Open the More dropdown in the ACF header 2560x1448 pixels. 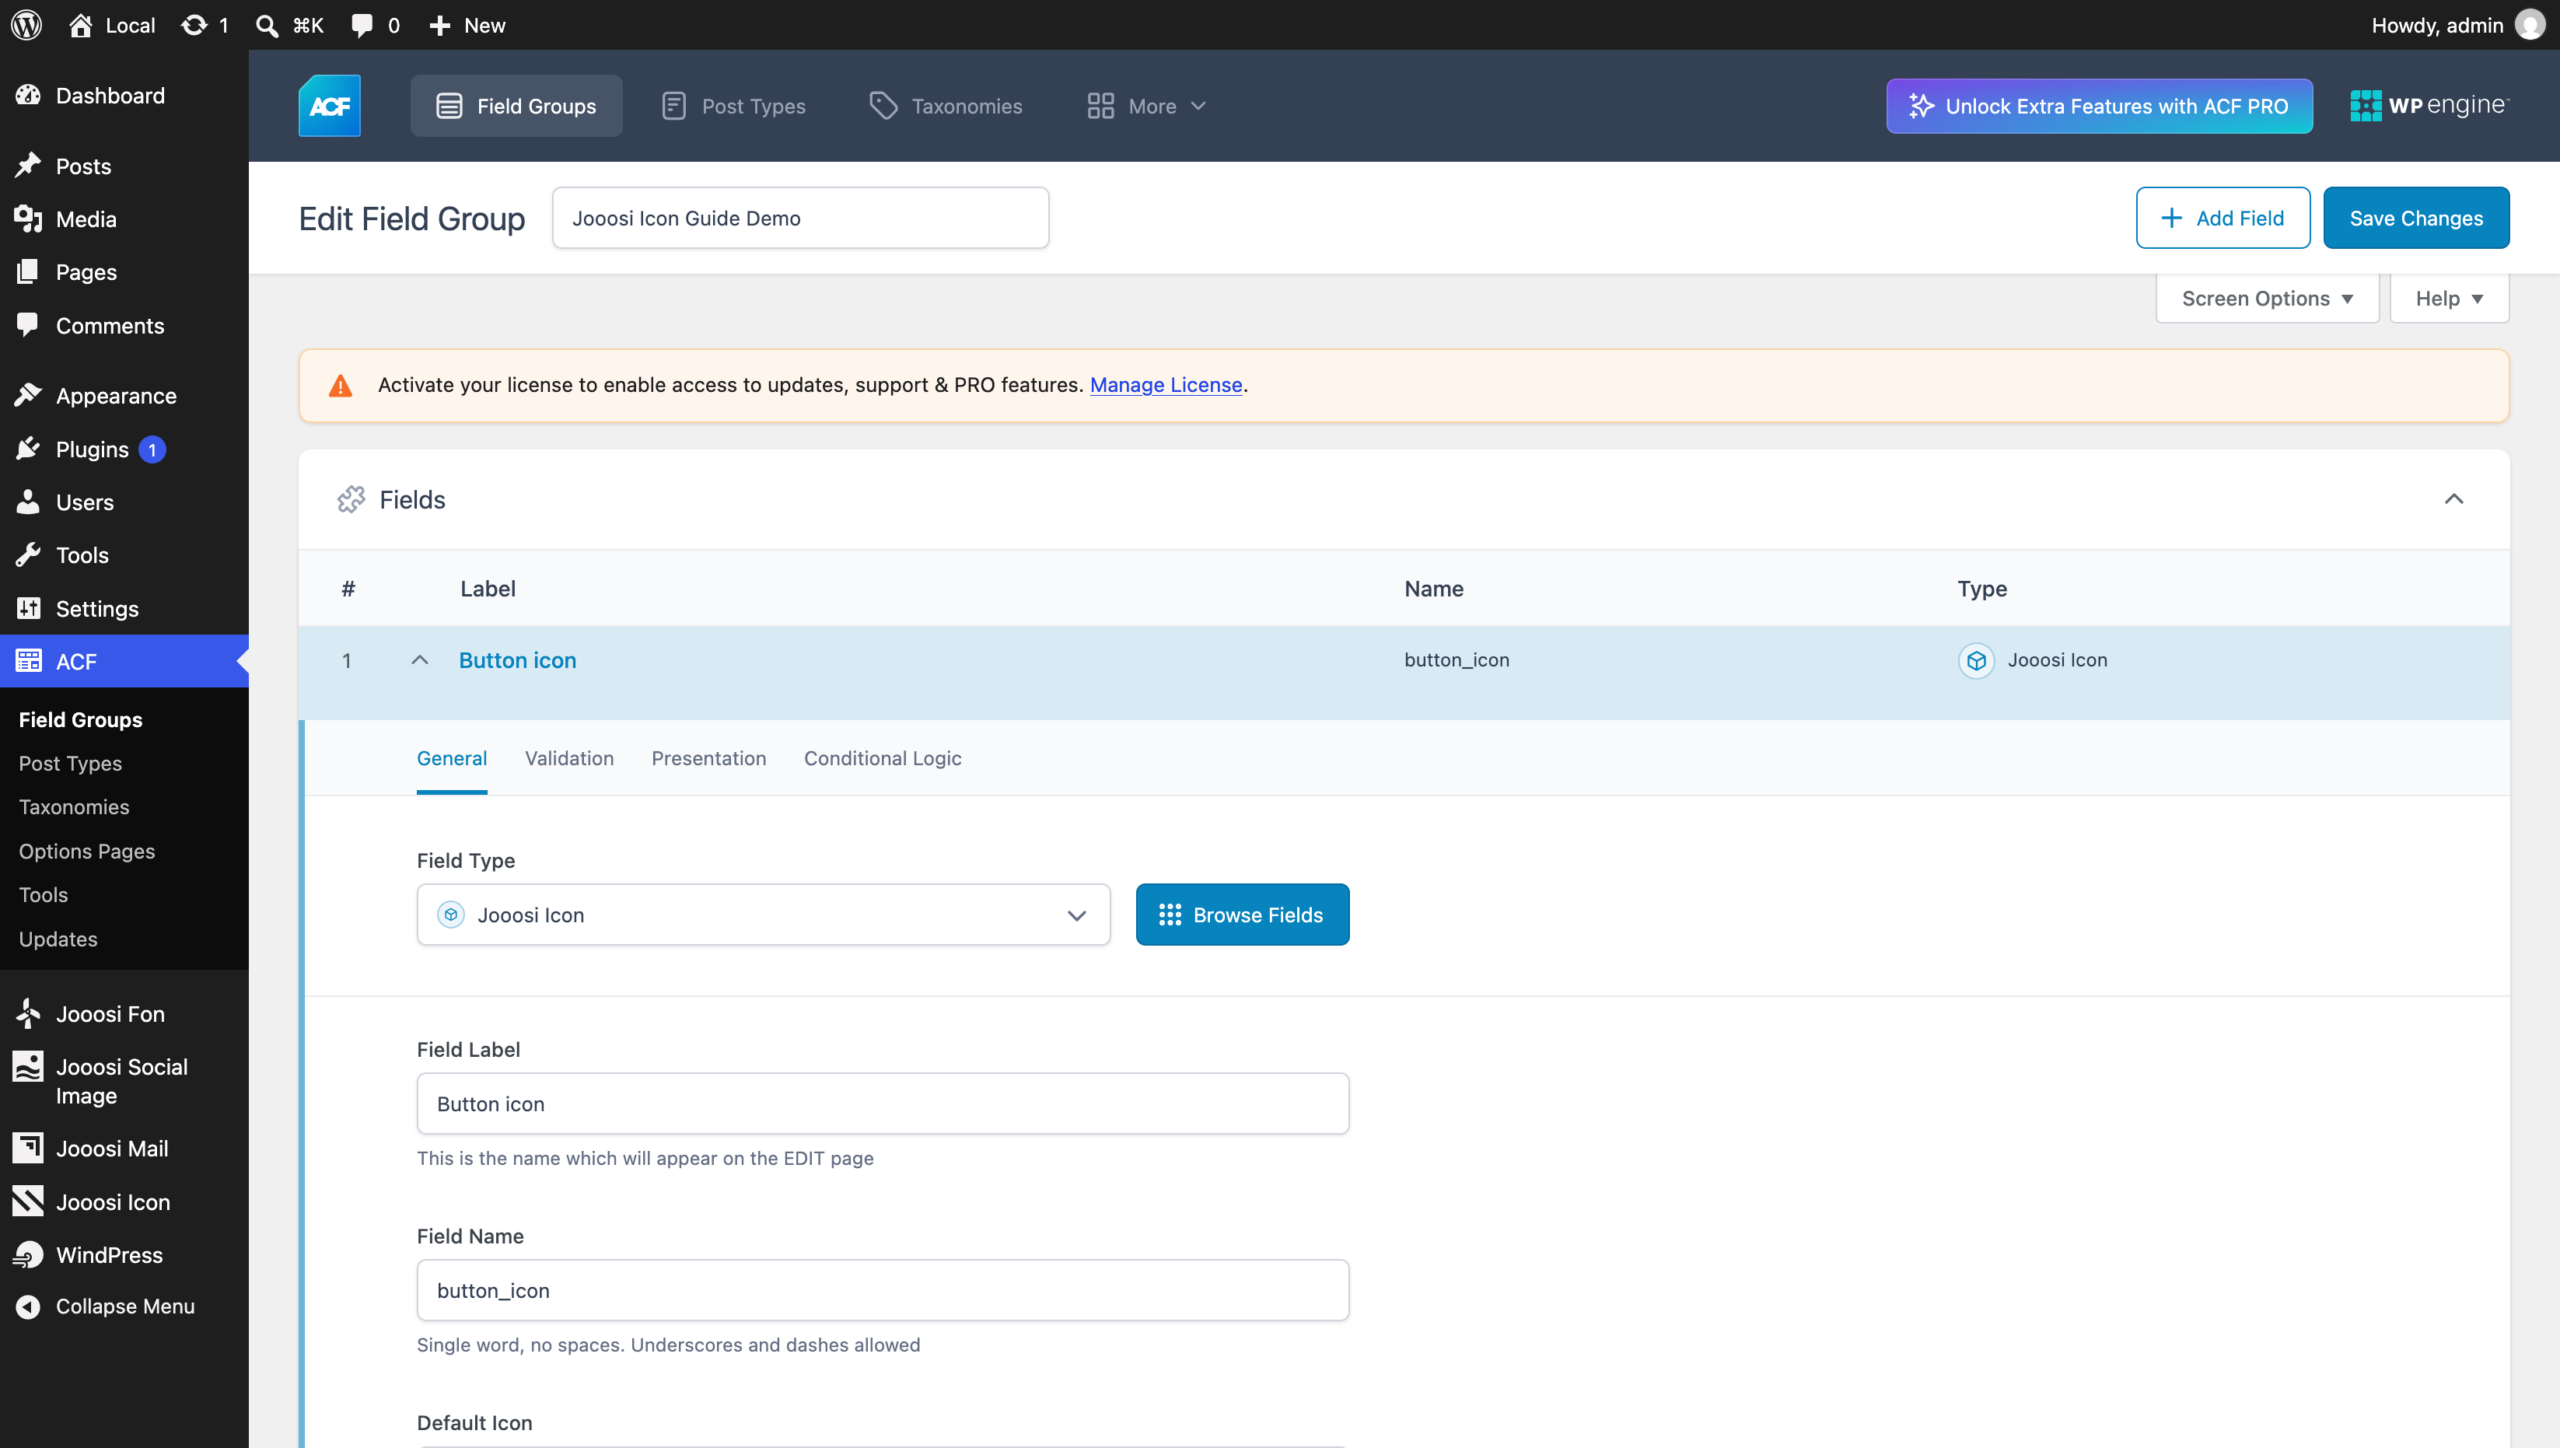coord(1147,106)
